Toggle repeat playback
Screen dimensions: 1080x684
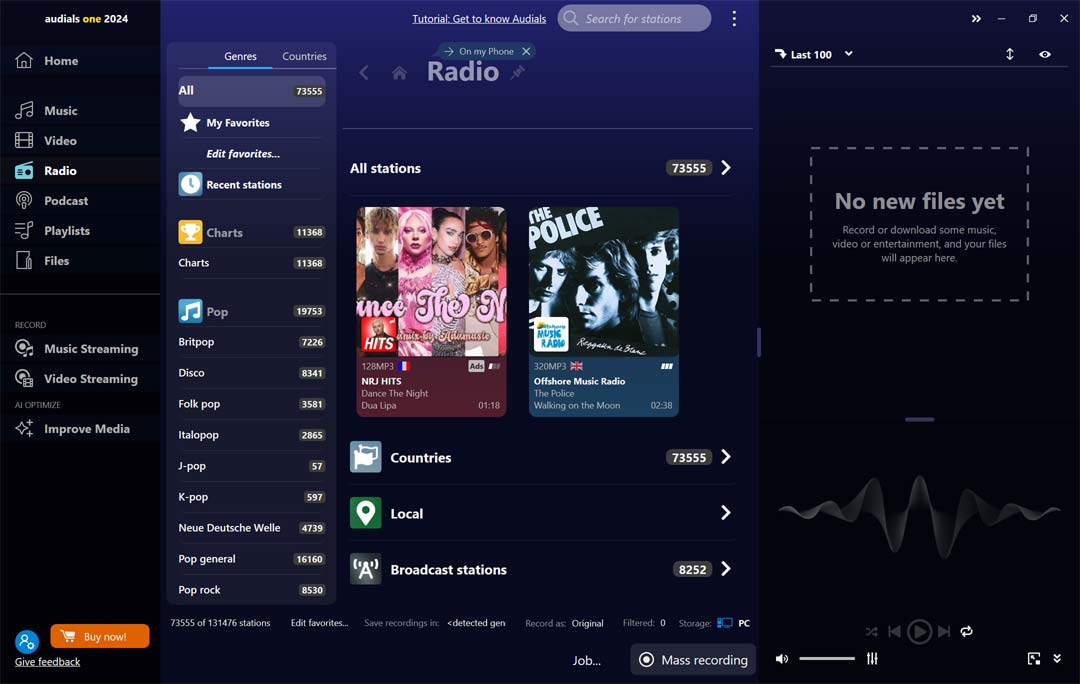pos(967,631)
